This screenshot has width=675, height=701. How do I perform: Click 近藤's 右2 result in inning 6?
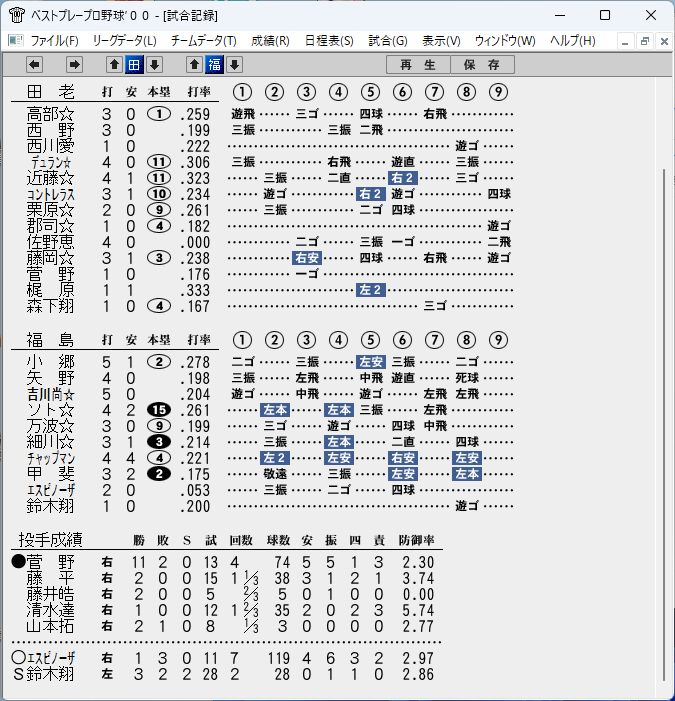coord(403,178)
